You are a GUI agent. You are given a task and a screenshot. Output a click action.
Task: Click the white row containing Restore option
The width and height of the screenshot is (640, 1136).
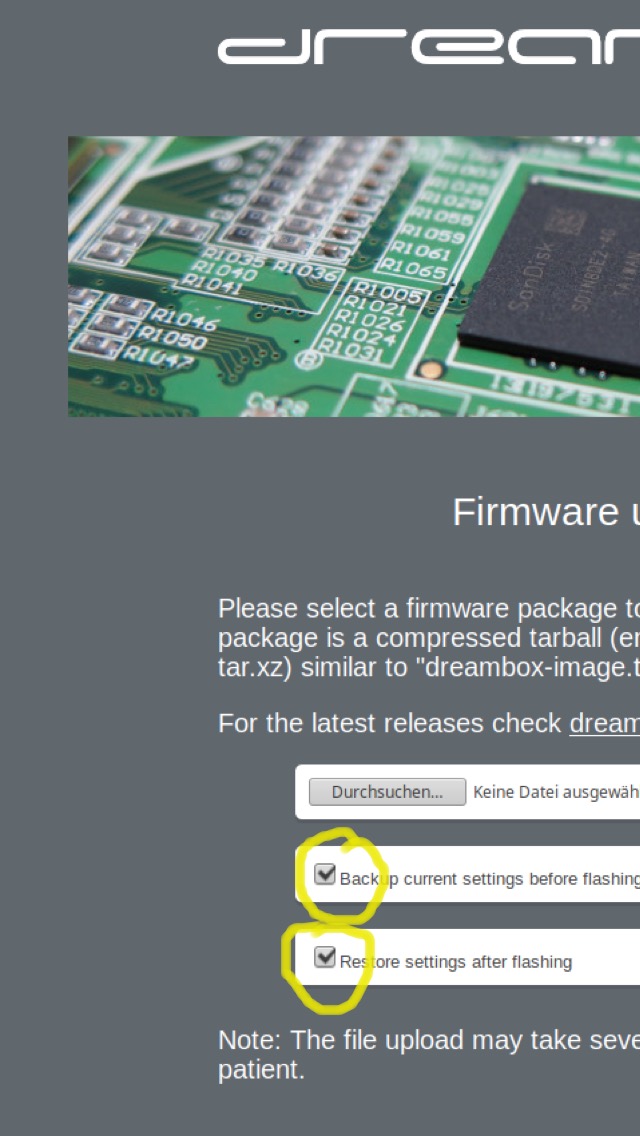click(467, 957)
